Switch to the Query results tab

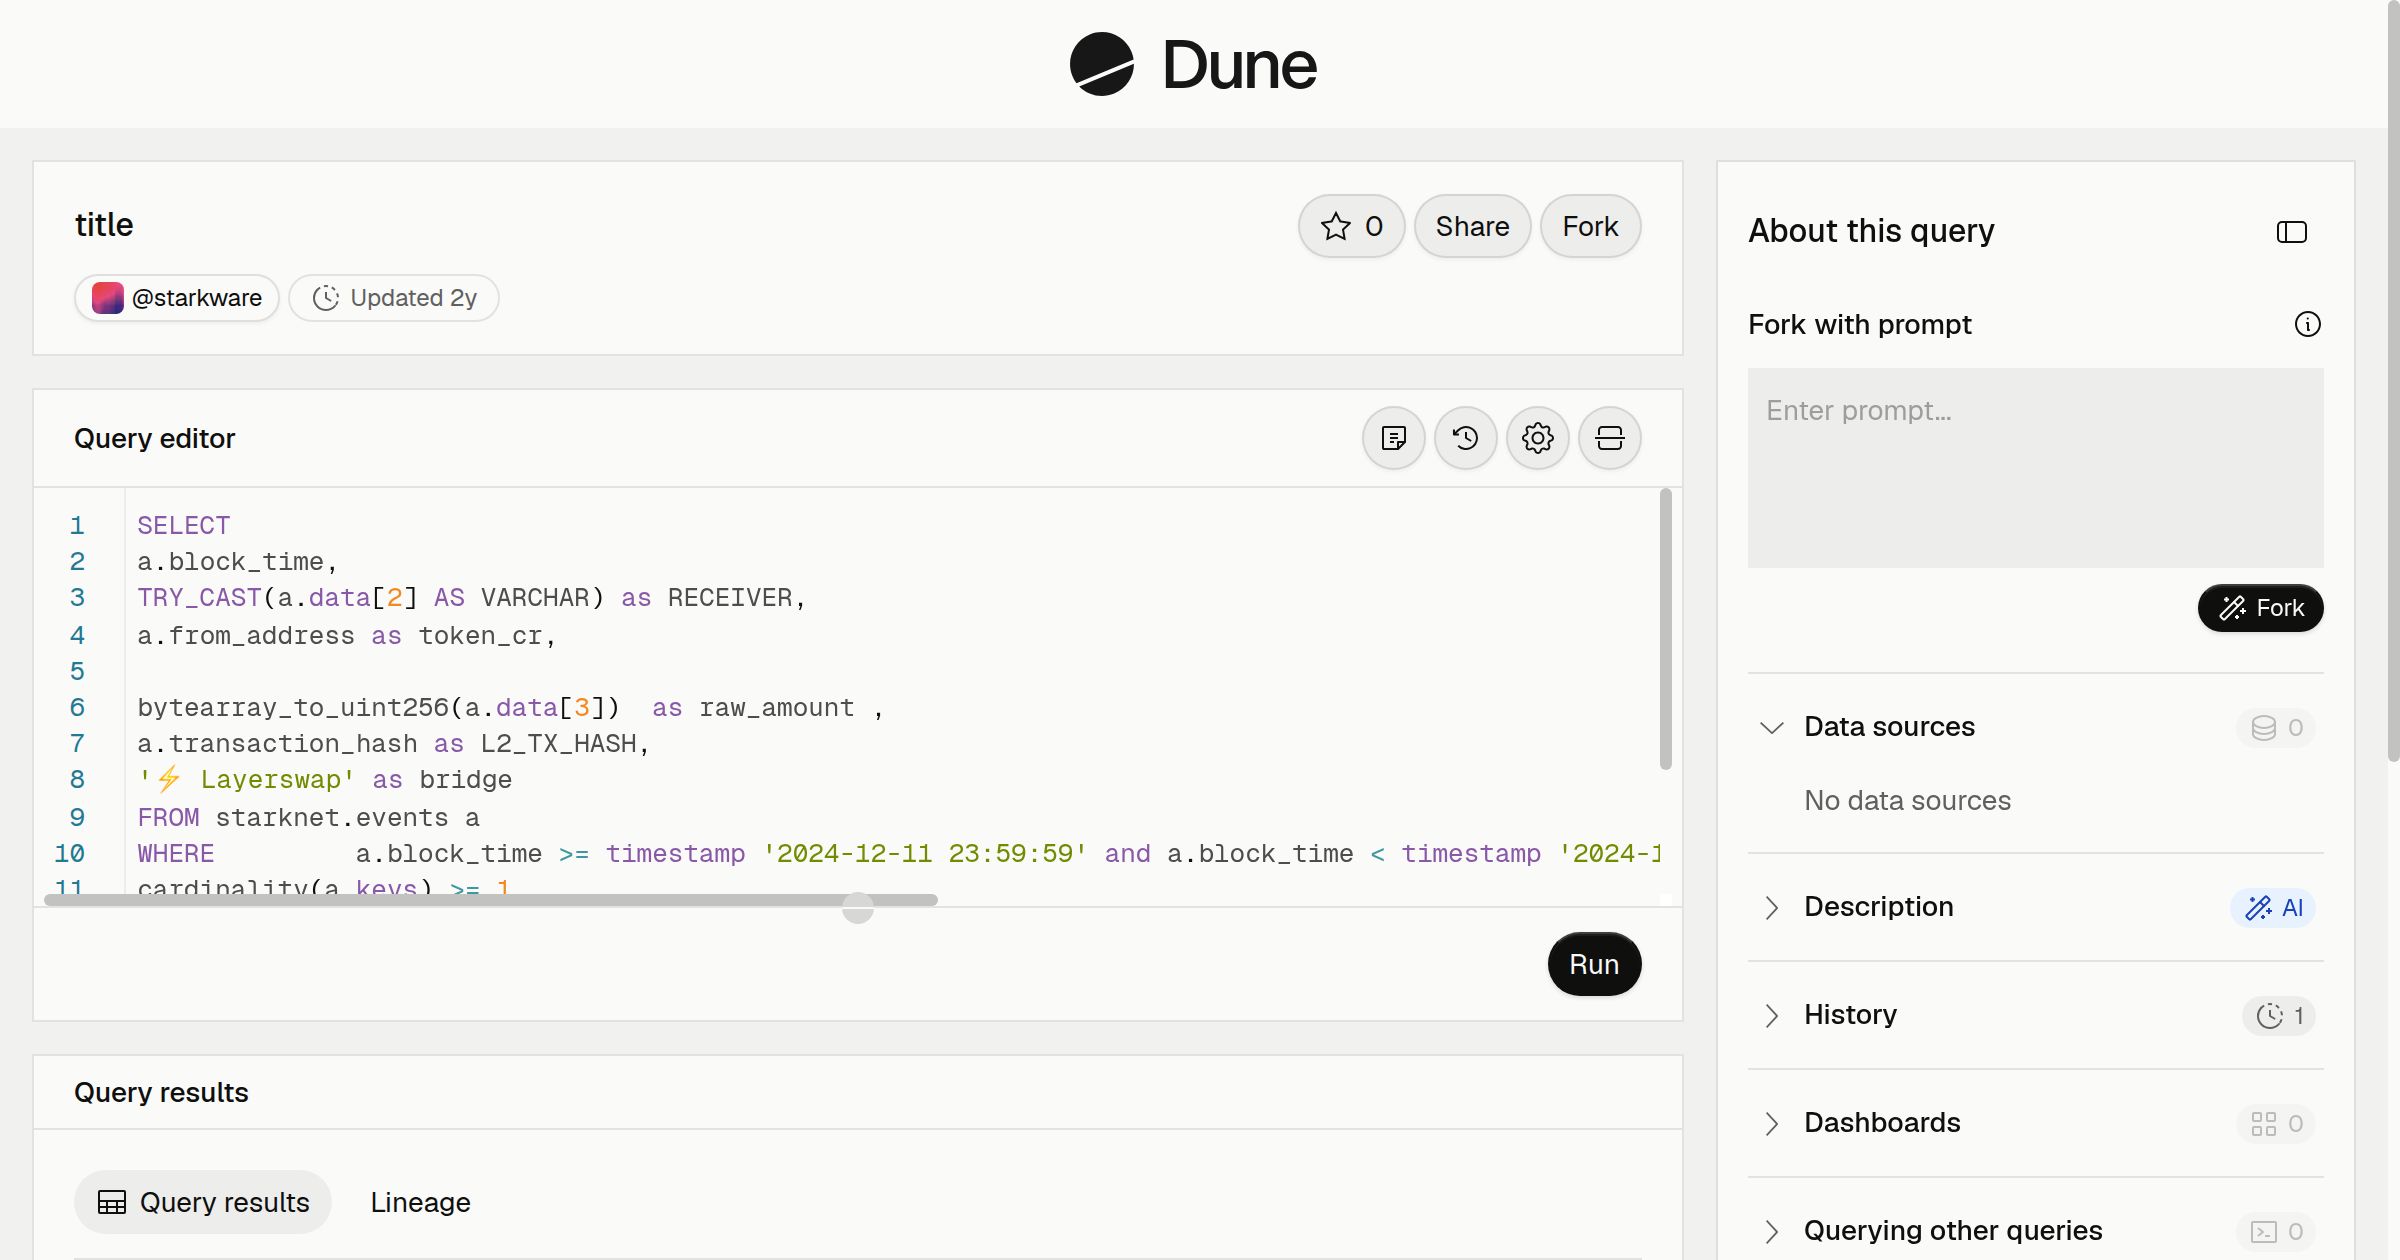[x=203, y=1202]
